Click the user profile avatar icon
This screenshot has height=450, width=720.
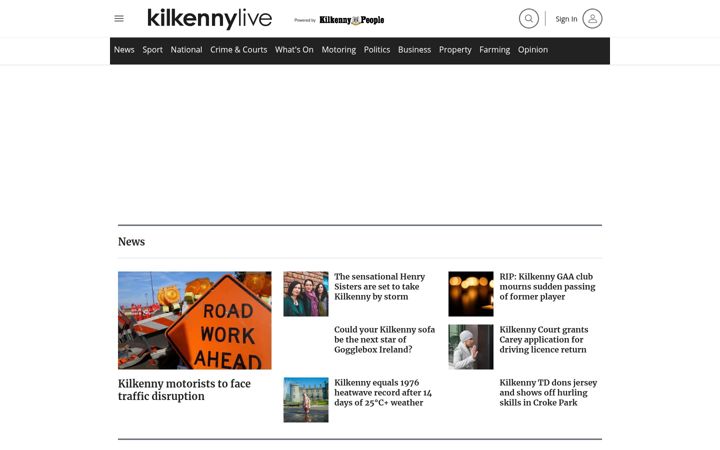point(592,19)
